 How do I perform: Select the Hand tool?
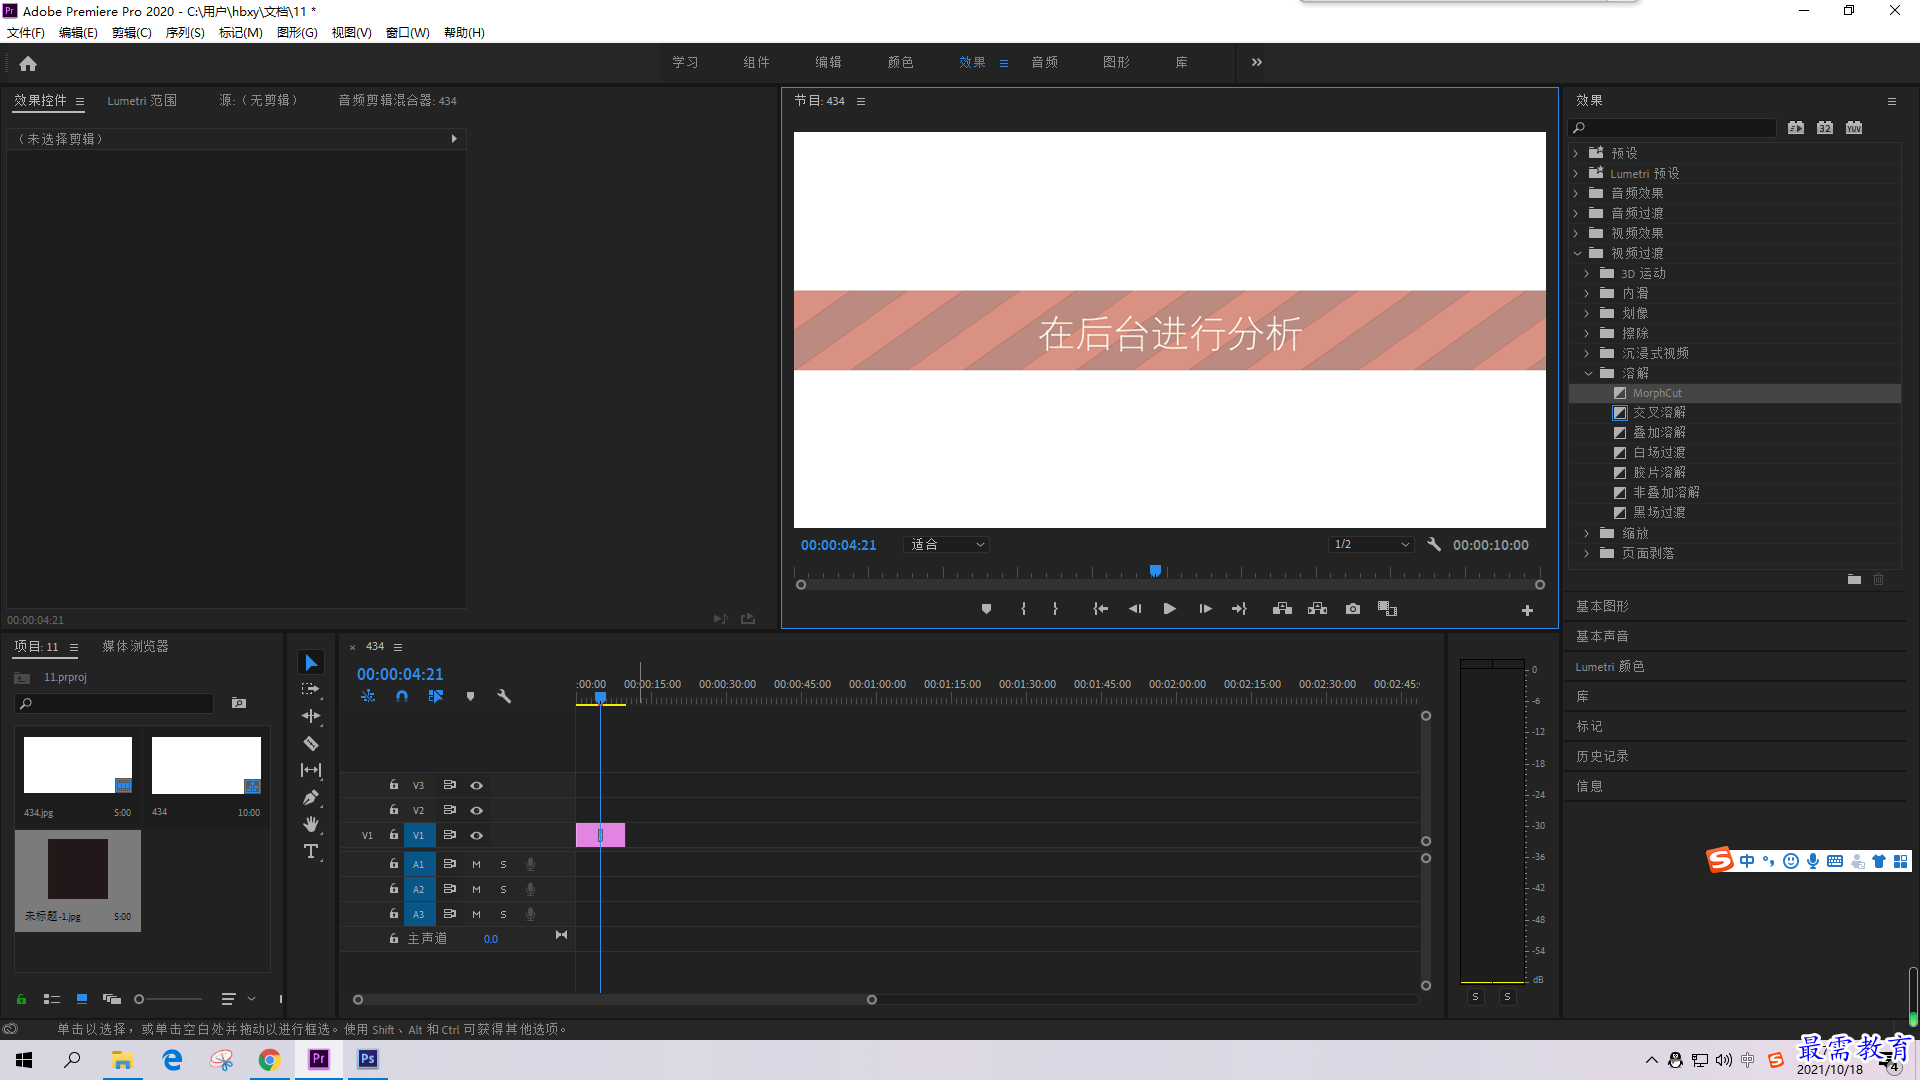pos(311,824)
